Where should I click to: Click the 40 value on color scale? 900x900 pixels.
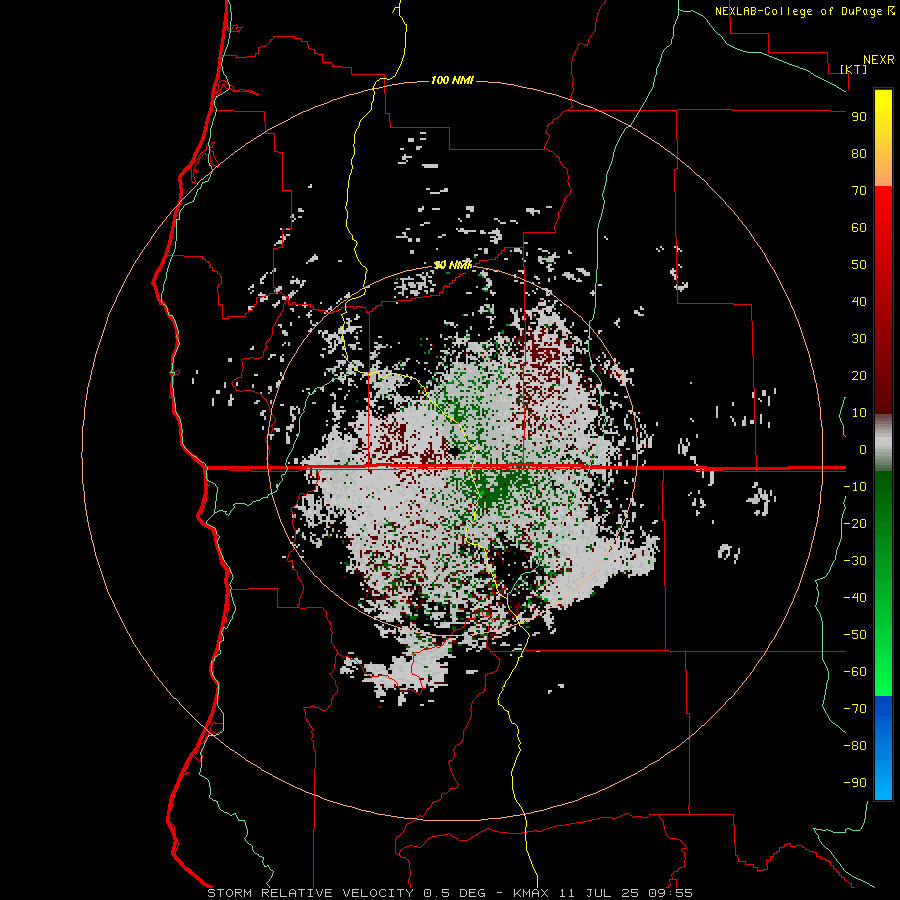859,301
